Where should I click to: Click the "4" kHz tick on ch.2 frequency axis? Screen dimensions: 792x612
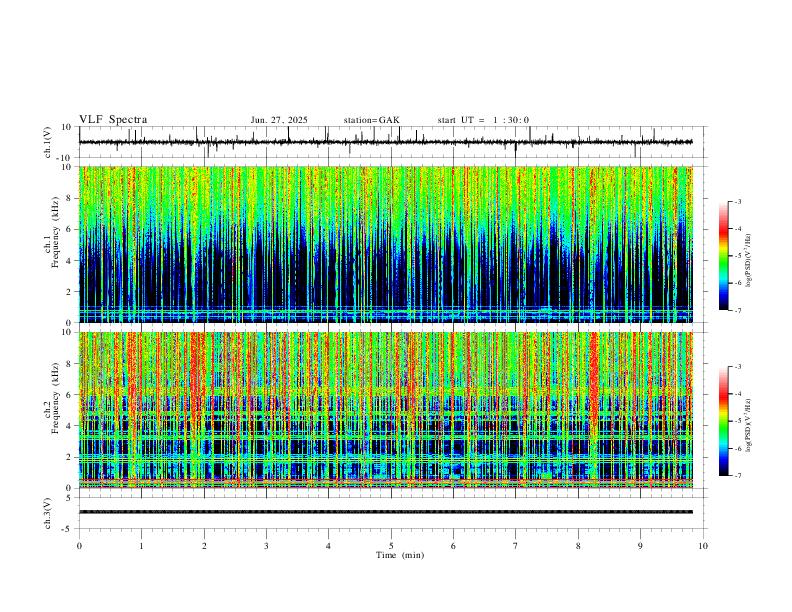tap(70, 426)
